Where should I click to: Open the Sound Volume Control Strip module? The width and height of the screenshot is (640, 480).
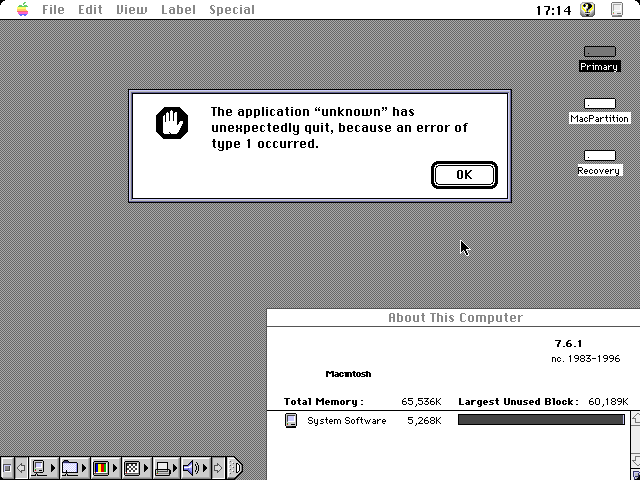(x=196, y=468)
